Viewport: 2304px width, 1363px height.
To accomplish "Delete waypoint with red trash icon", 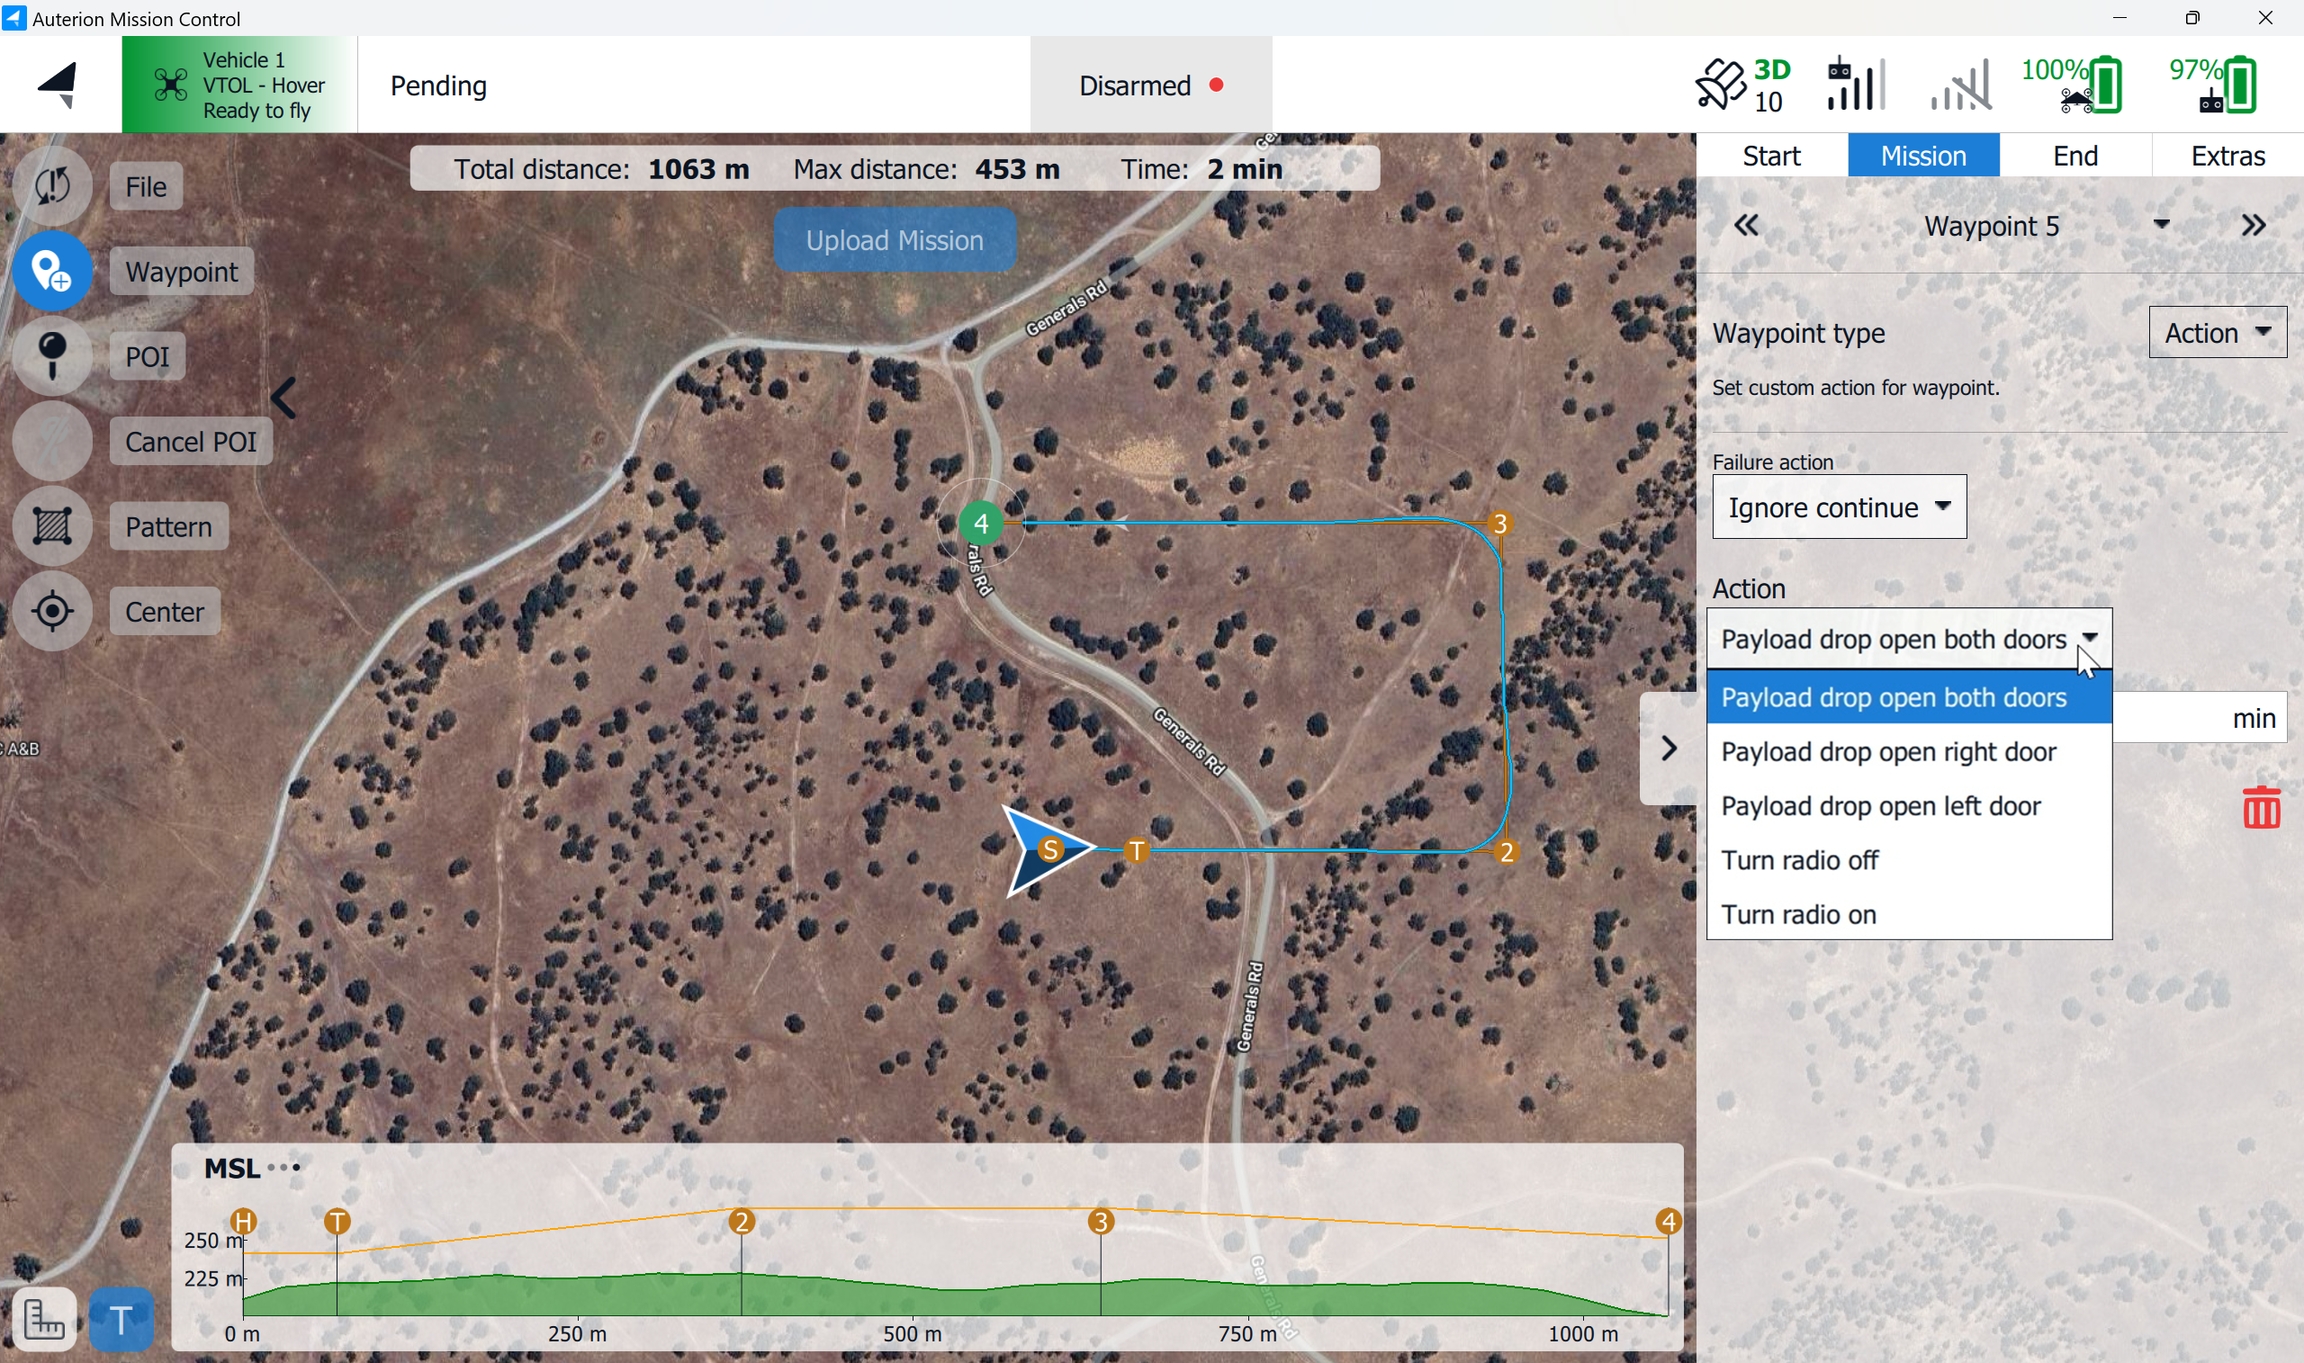I will click(x=2260, y=808).
